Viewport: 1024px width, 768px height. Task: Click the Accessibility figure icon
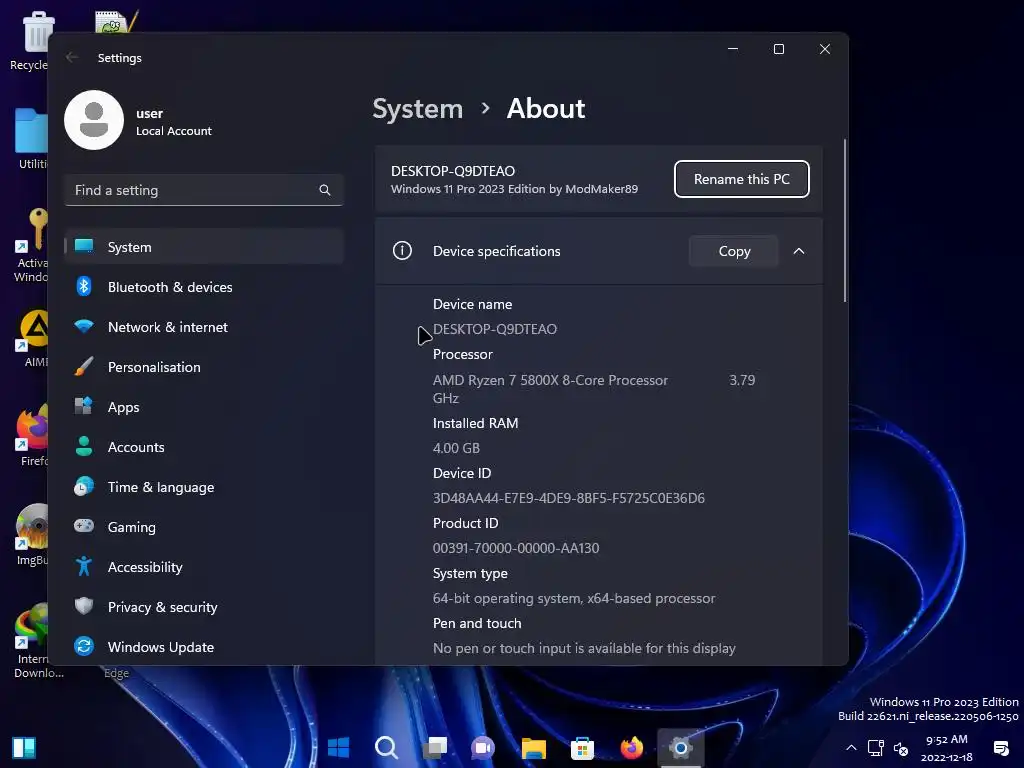point(84,566)
